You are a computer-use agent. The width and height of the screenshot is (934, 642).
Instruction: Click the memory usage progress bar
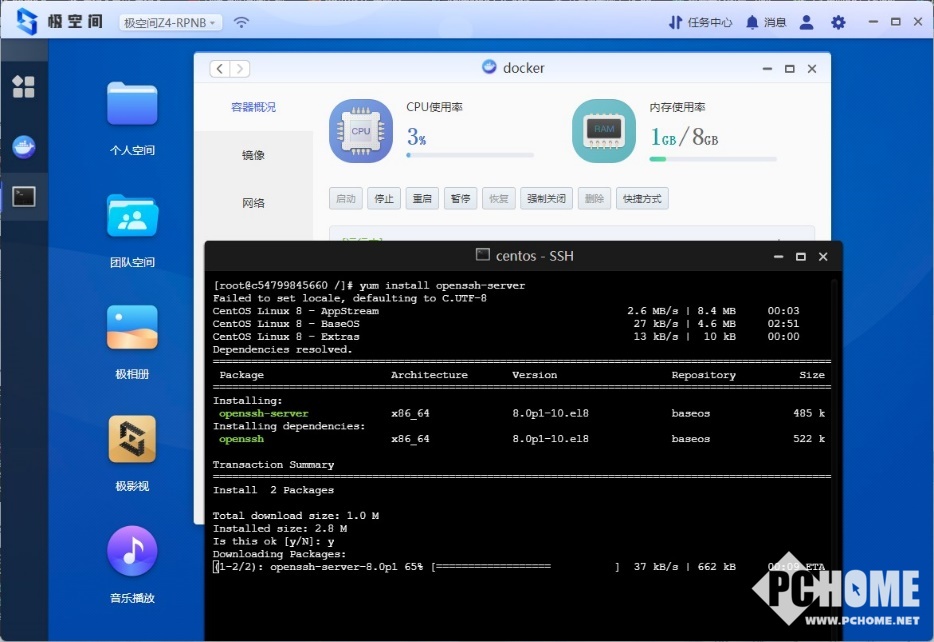coord(713,159)
